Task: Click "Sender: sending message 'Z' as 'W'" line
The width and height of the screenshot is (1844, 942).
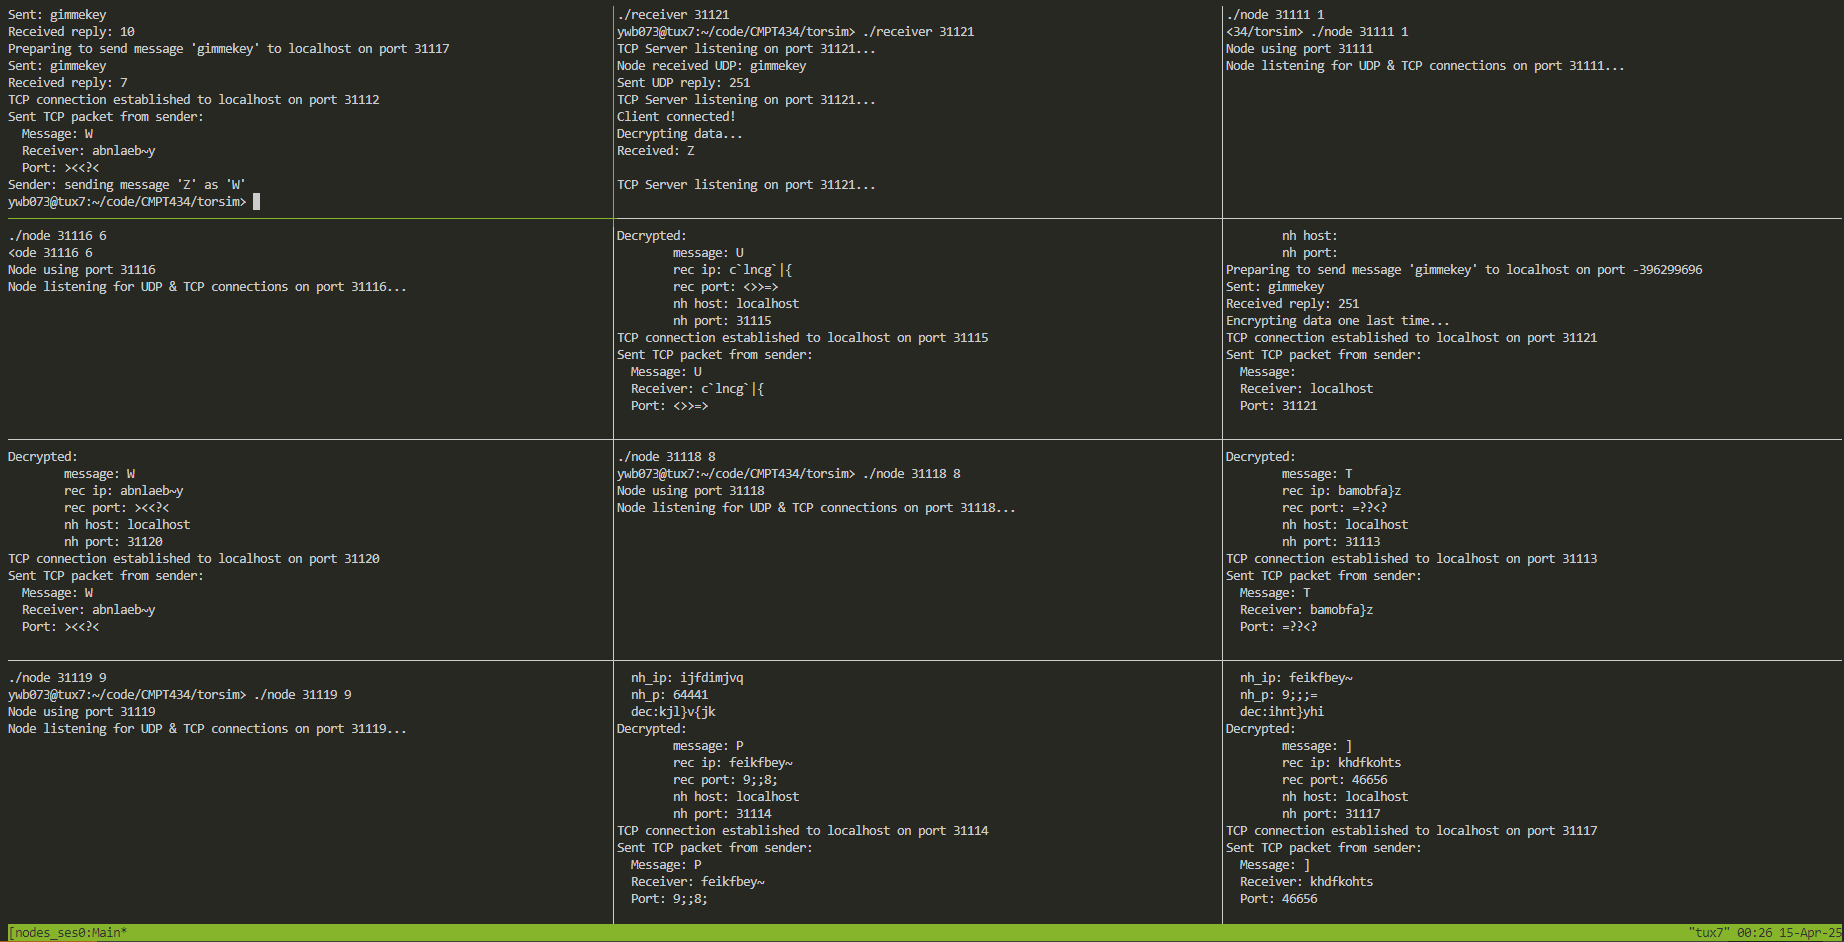Action: [x=126, y=185]
